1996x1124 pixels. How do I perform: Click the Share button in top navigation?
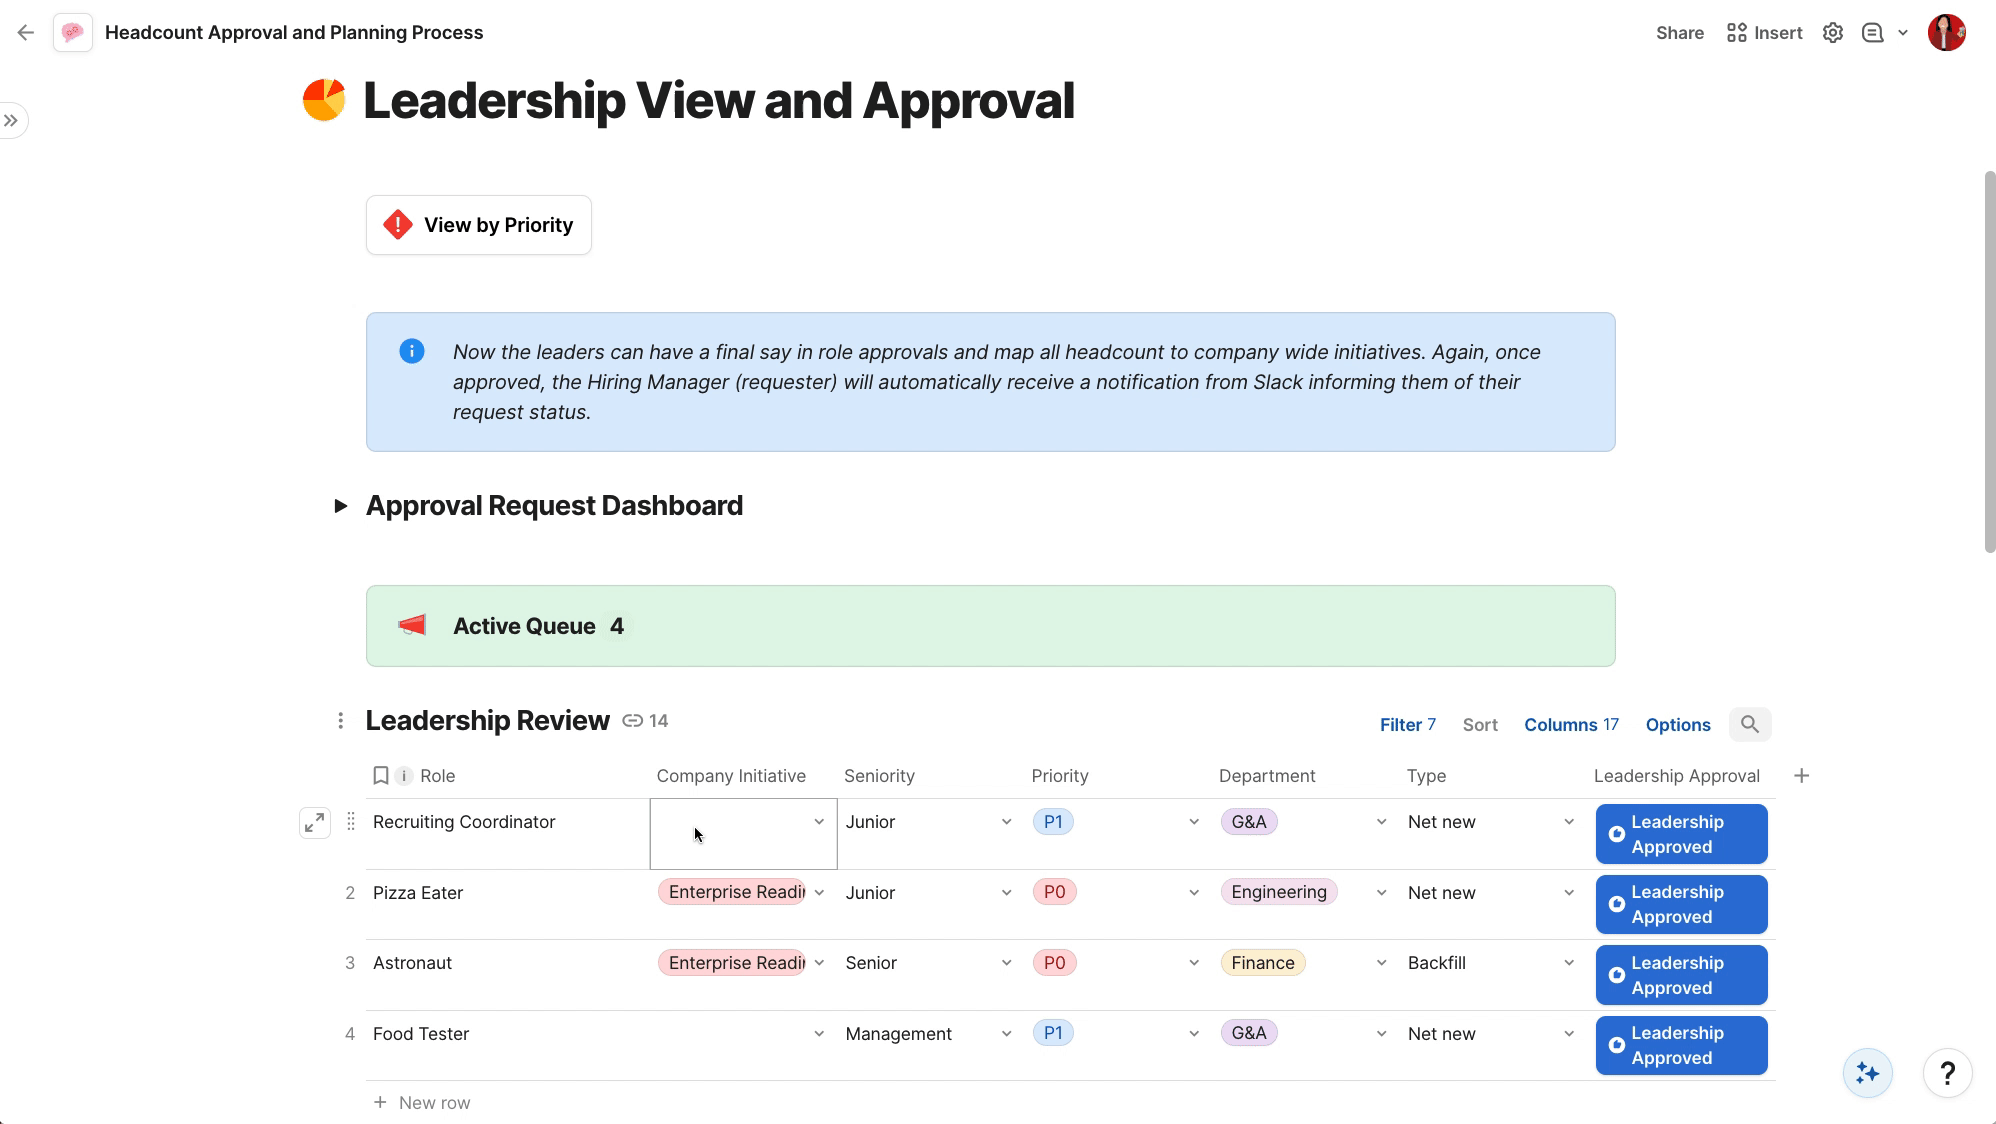click(1679, 32)
